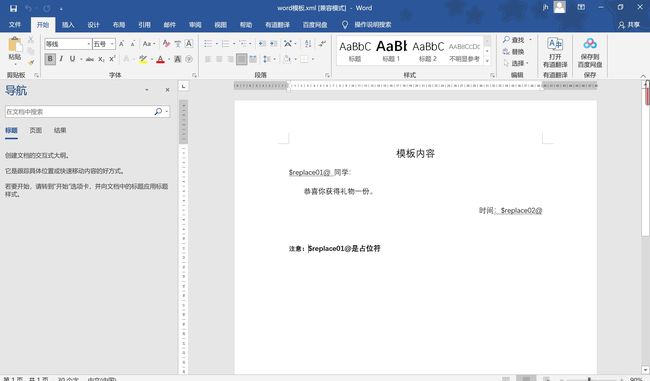Image resolution: width=650 pixels, height=381 pixels.
Task: Click the Baidu Netdisk save icon
Action: click(x=590, y=44)
